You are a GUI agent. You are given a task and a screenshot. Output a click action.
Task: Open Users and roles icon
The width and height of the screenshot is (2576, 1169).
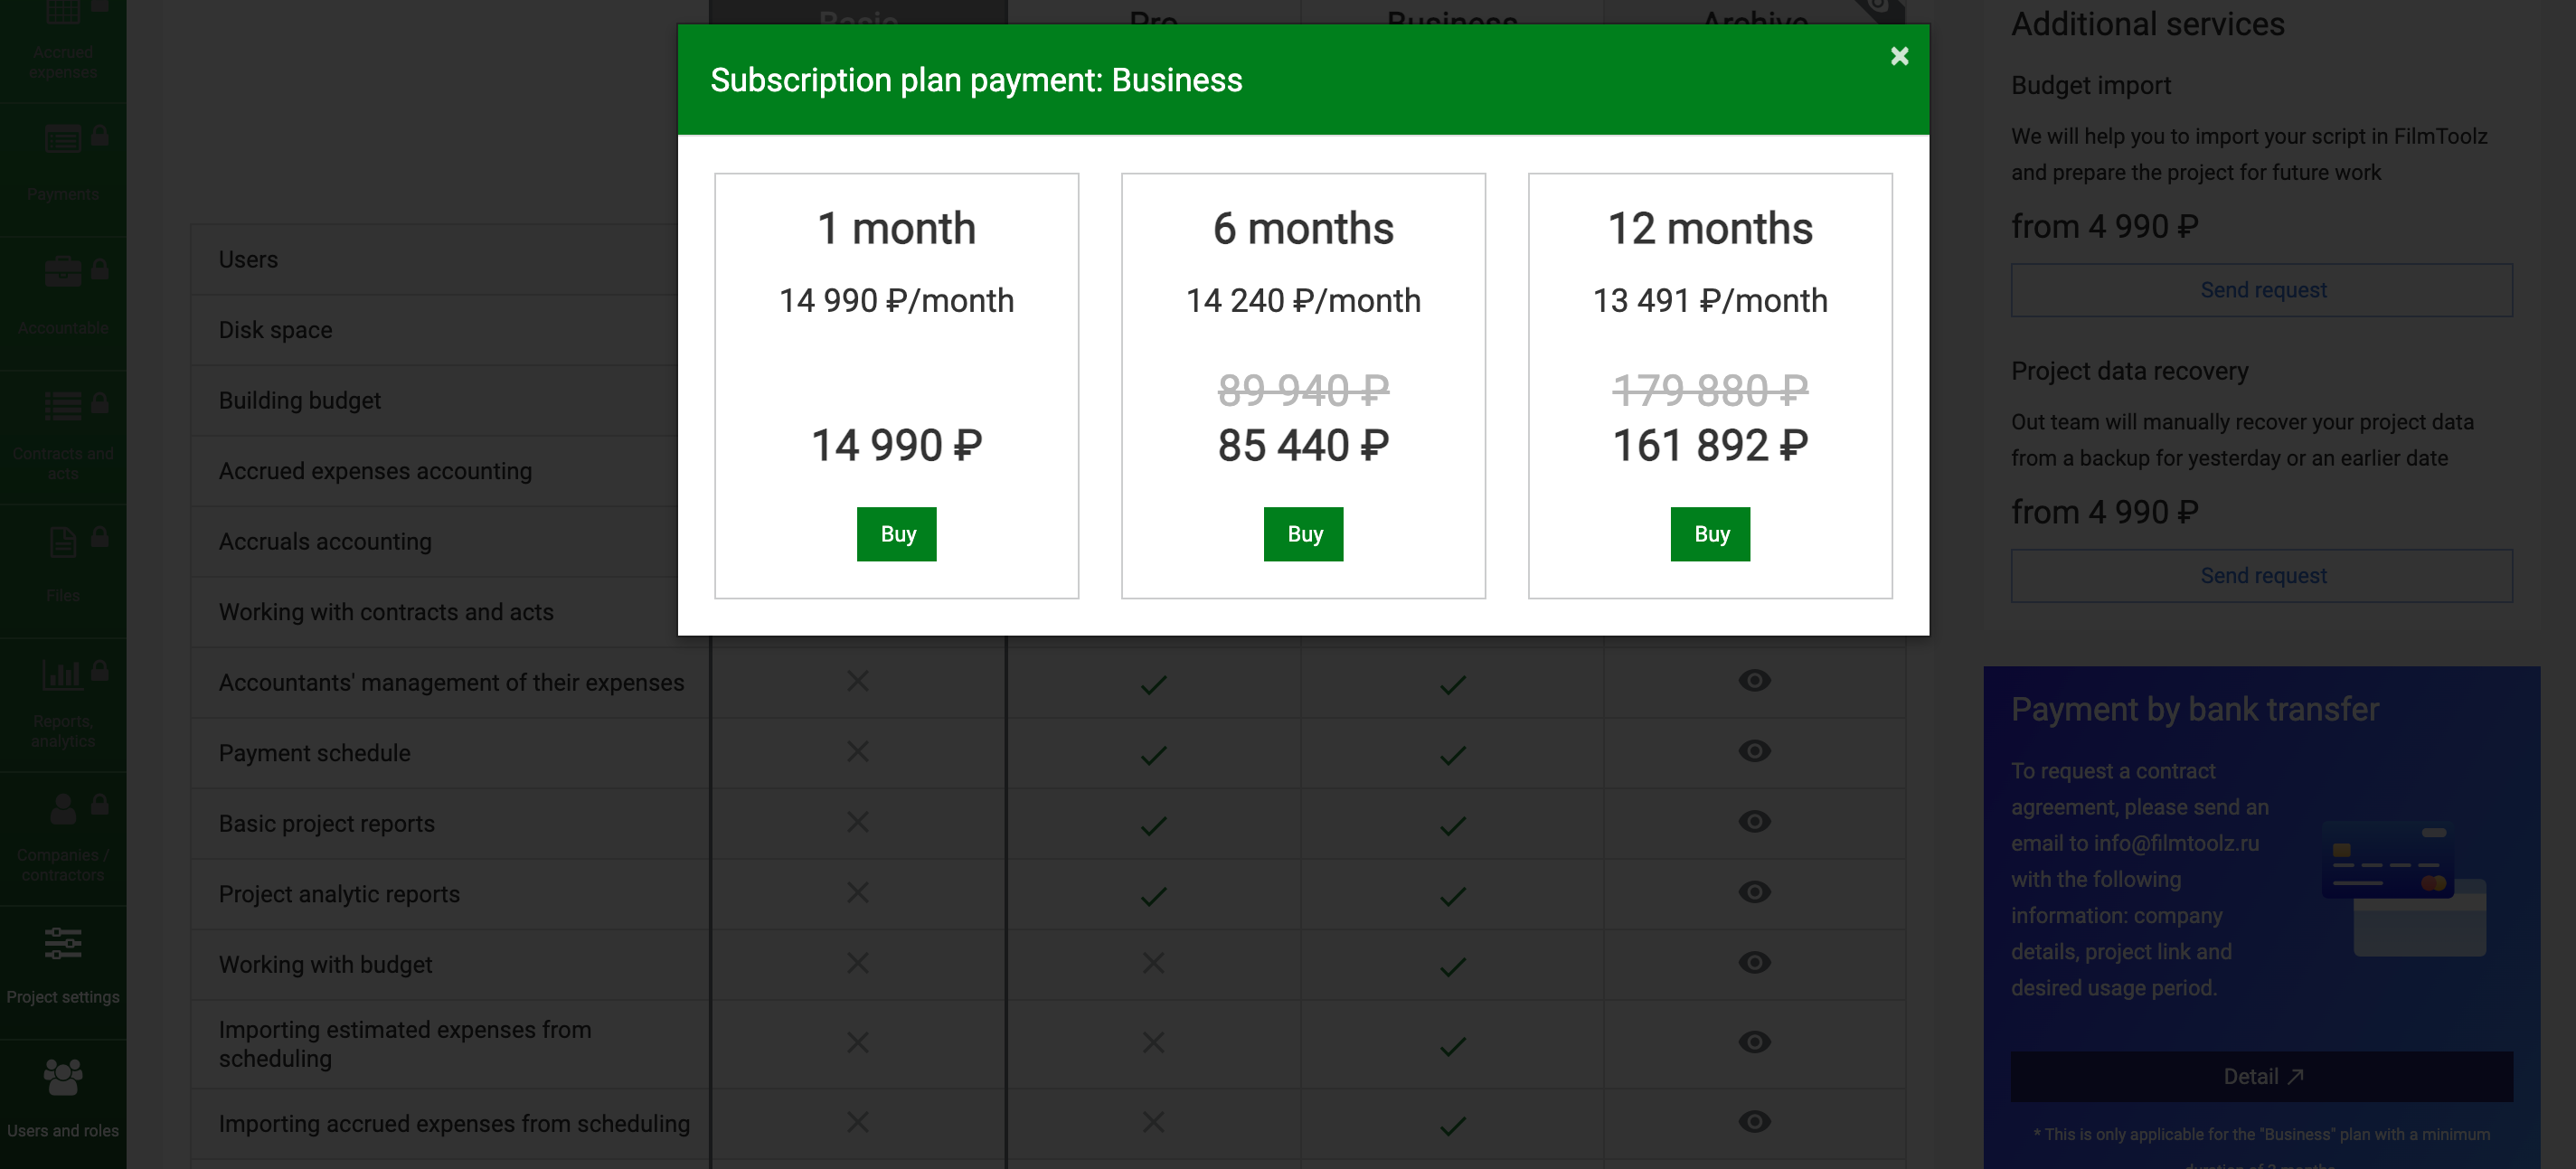tap(63, 1077)
